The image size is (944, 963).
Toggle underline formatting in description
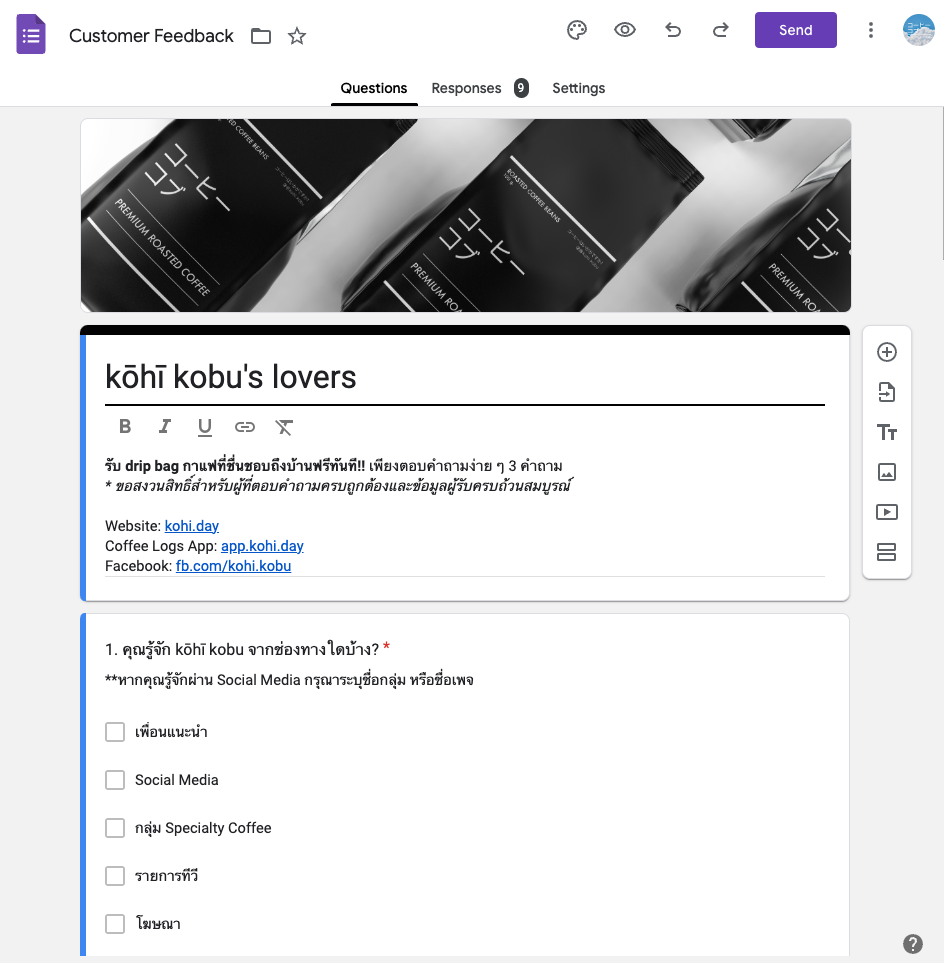(x=205, y=427)
